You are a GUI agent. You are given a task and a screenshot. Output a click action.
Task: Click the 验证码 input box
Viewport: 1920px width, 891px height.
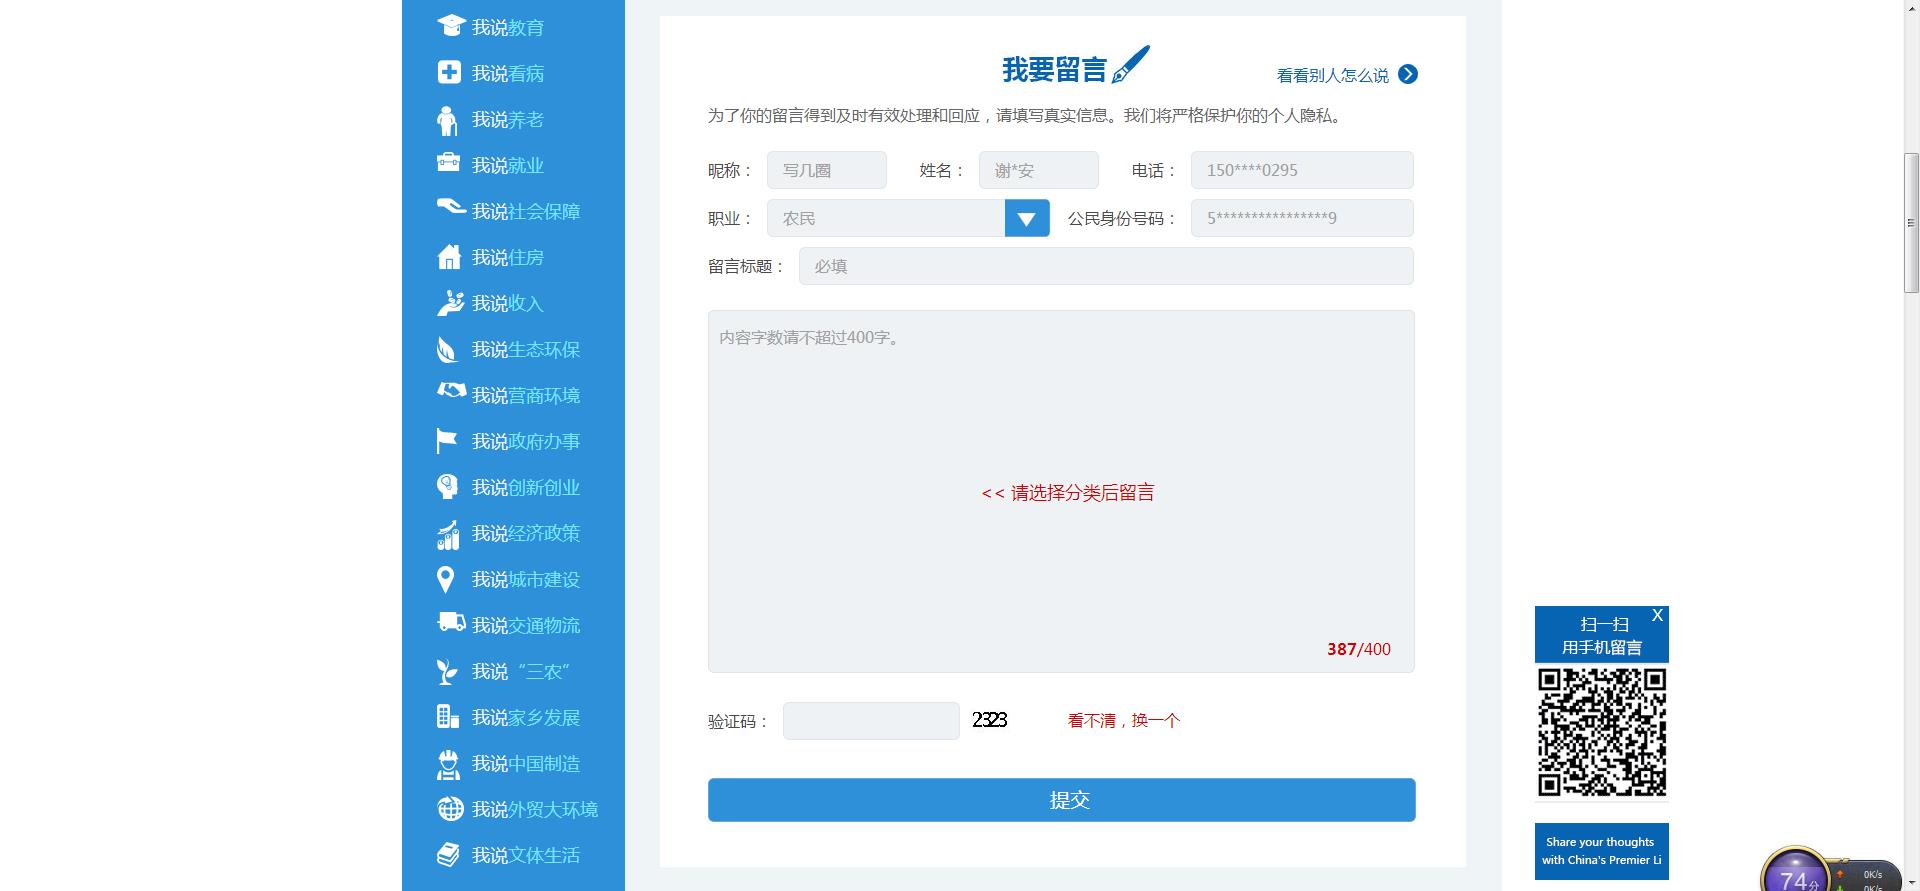870,721
